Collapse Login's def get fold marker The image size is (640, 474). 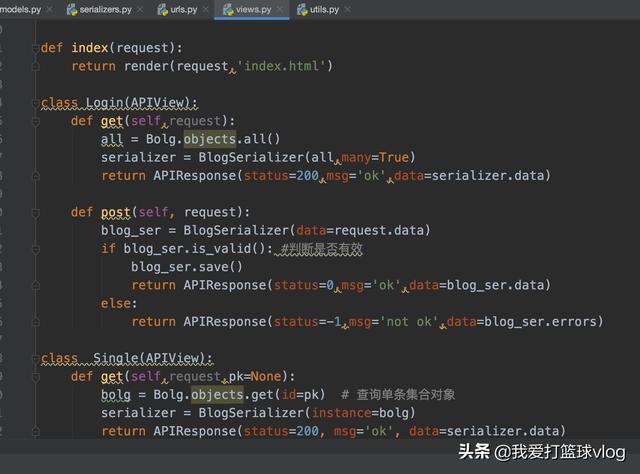click(36, 121)
